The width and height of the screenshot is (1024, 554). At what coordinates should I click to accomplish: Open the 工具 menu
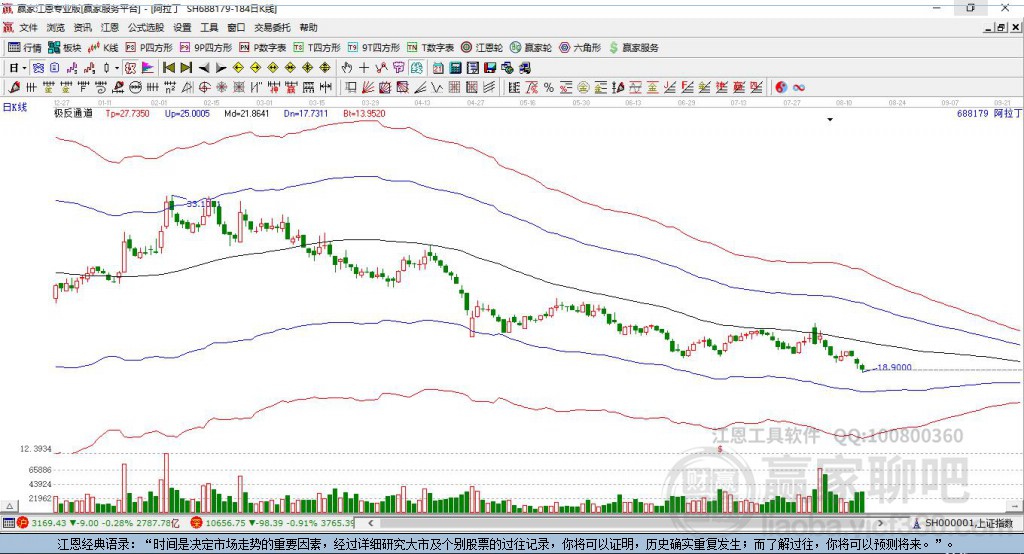[x=209, y=27]
